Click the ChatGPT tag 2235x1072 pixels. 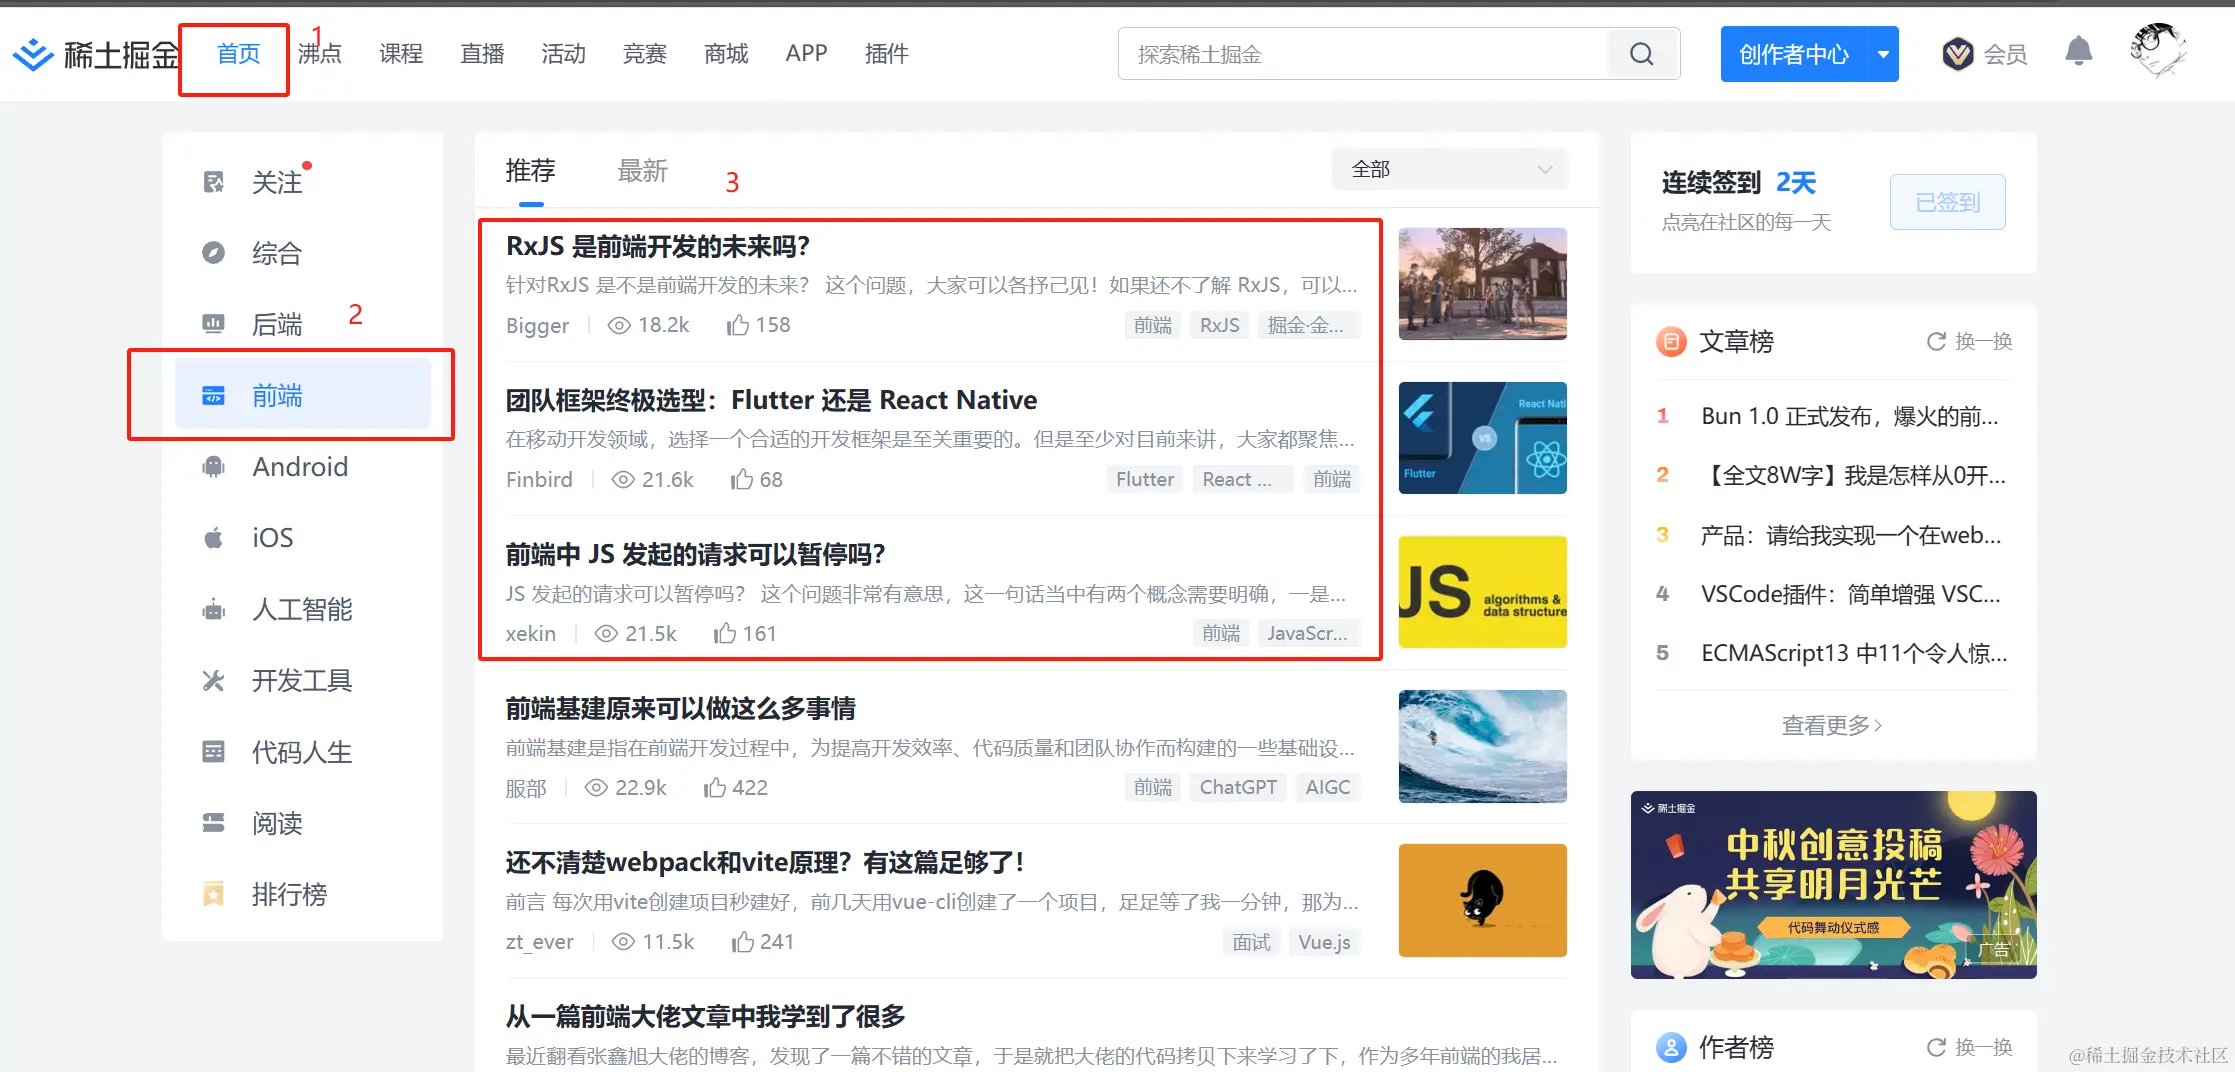[x=1238, y=787]
